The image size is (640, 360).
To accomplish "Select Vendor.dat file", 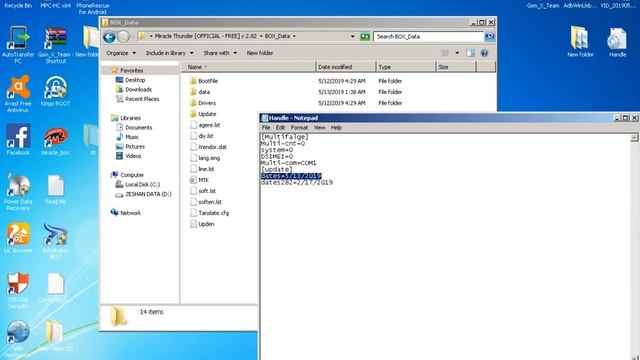I will click(208, 147).
